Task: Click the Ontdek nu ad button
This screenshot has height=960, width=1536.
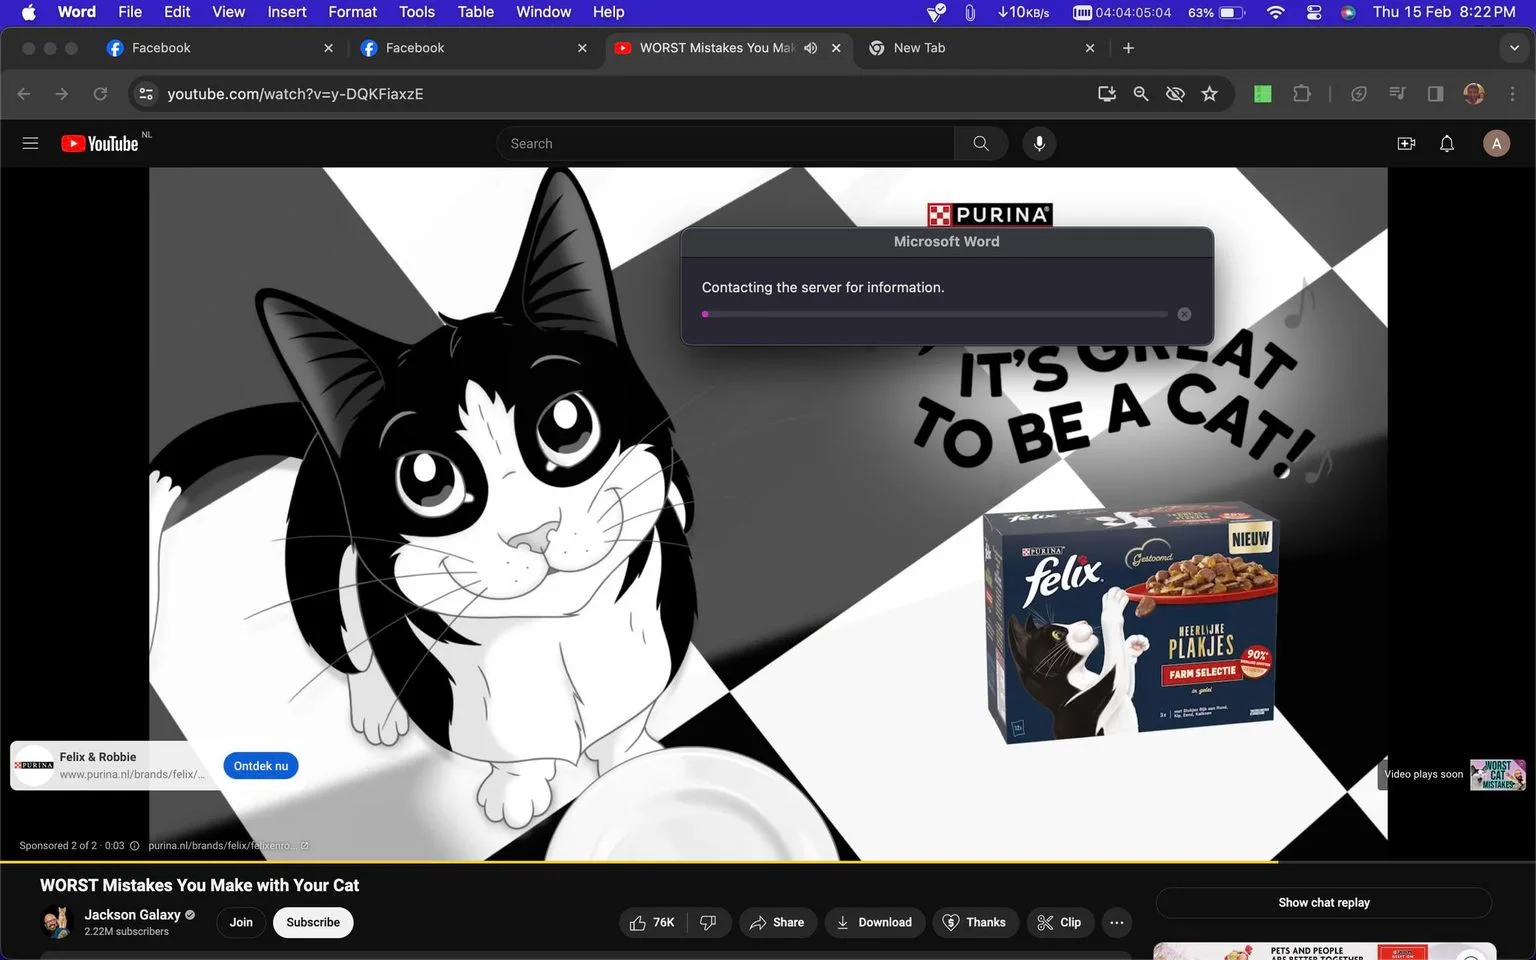Action: click(261, 766)
